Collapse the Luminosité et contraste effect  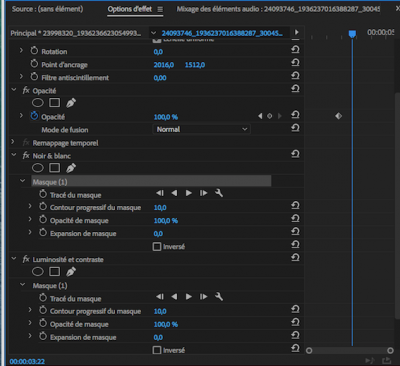pos(14,259)
